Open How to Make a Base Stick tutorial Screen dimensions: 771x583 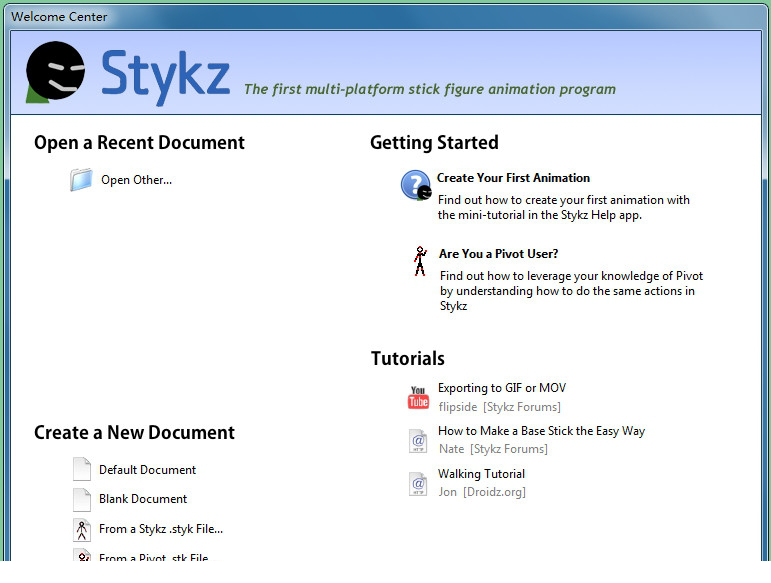pyautogui.click(x=541, y=431)
